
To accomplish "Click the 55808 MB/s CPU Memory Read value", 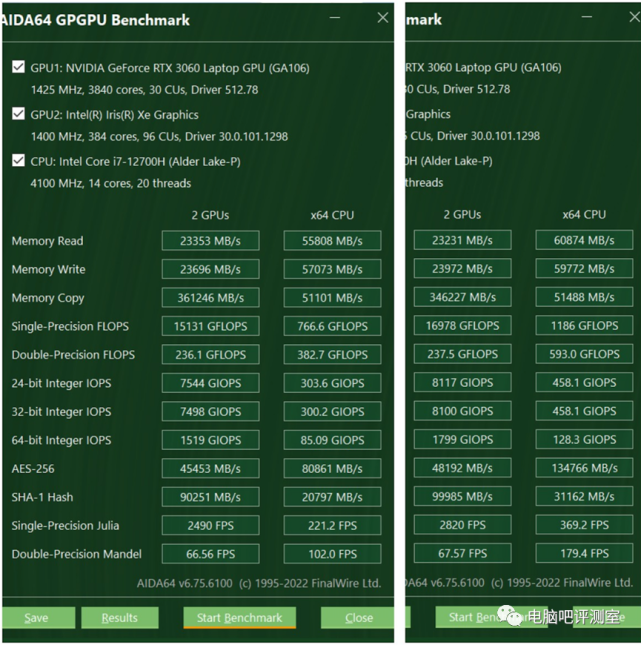I will click(332, 241).
